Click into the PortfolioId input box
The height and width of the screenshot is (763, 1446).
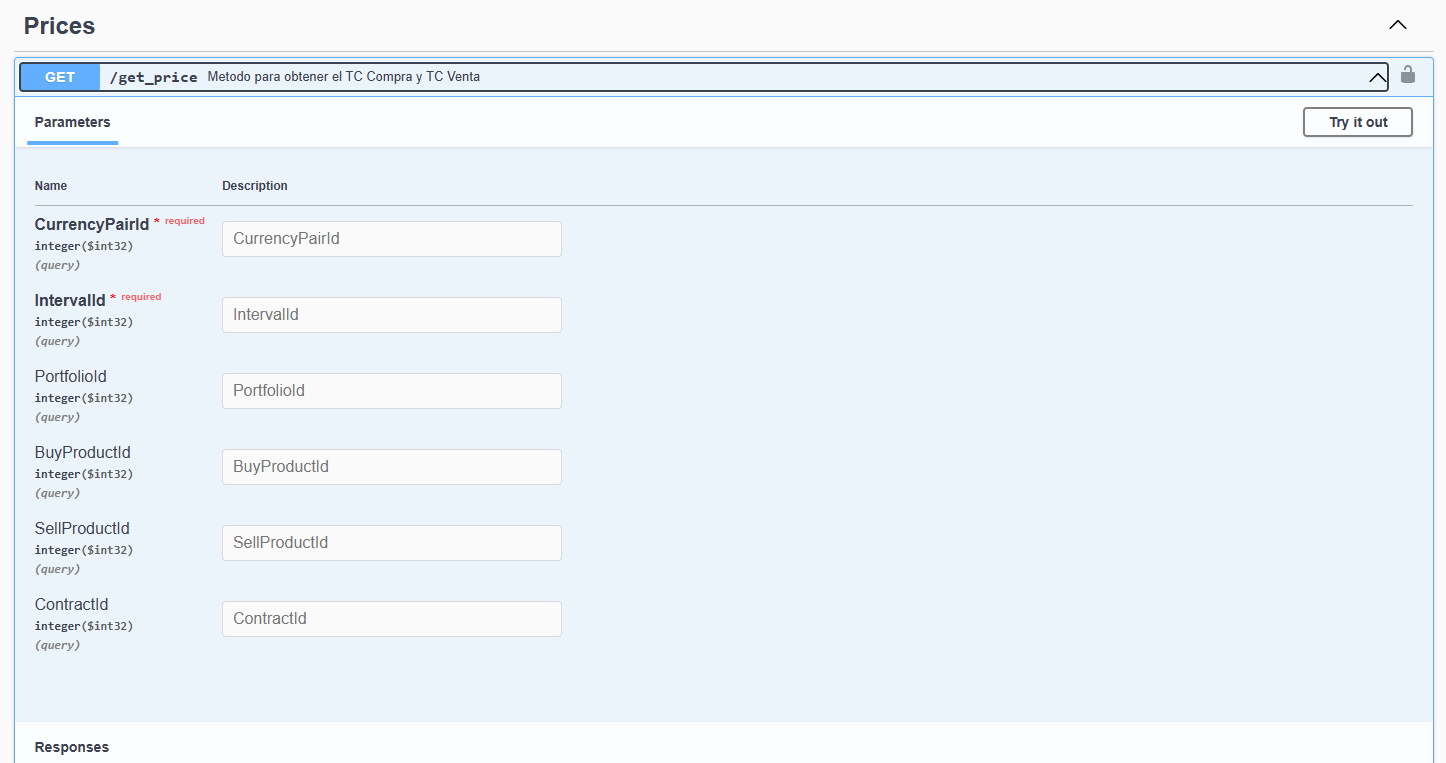pyautogui.click(x=391, y=391)
